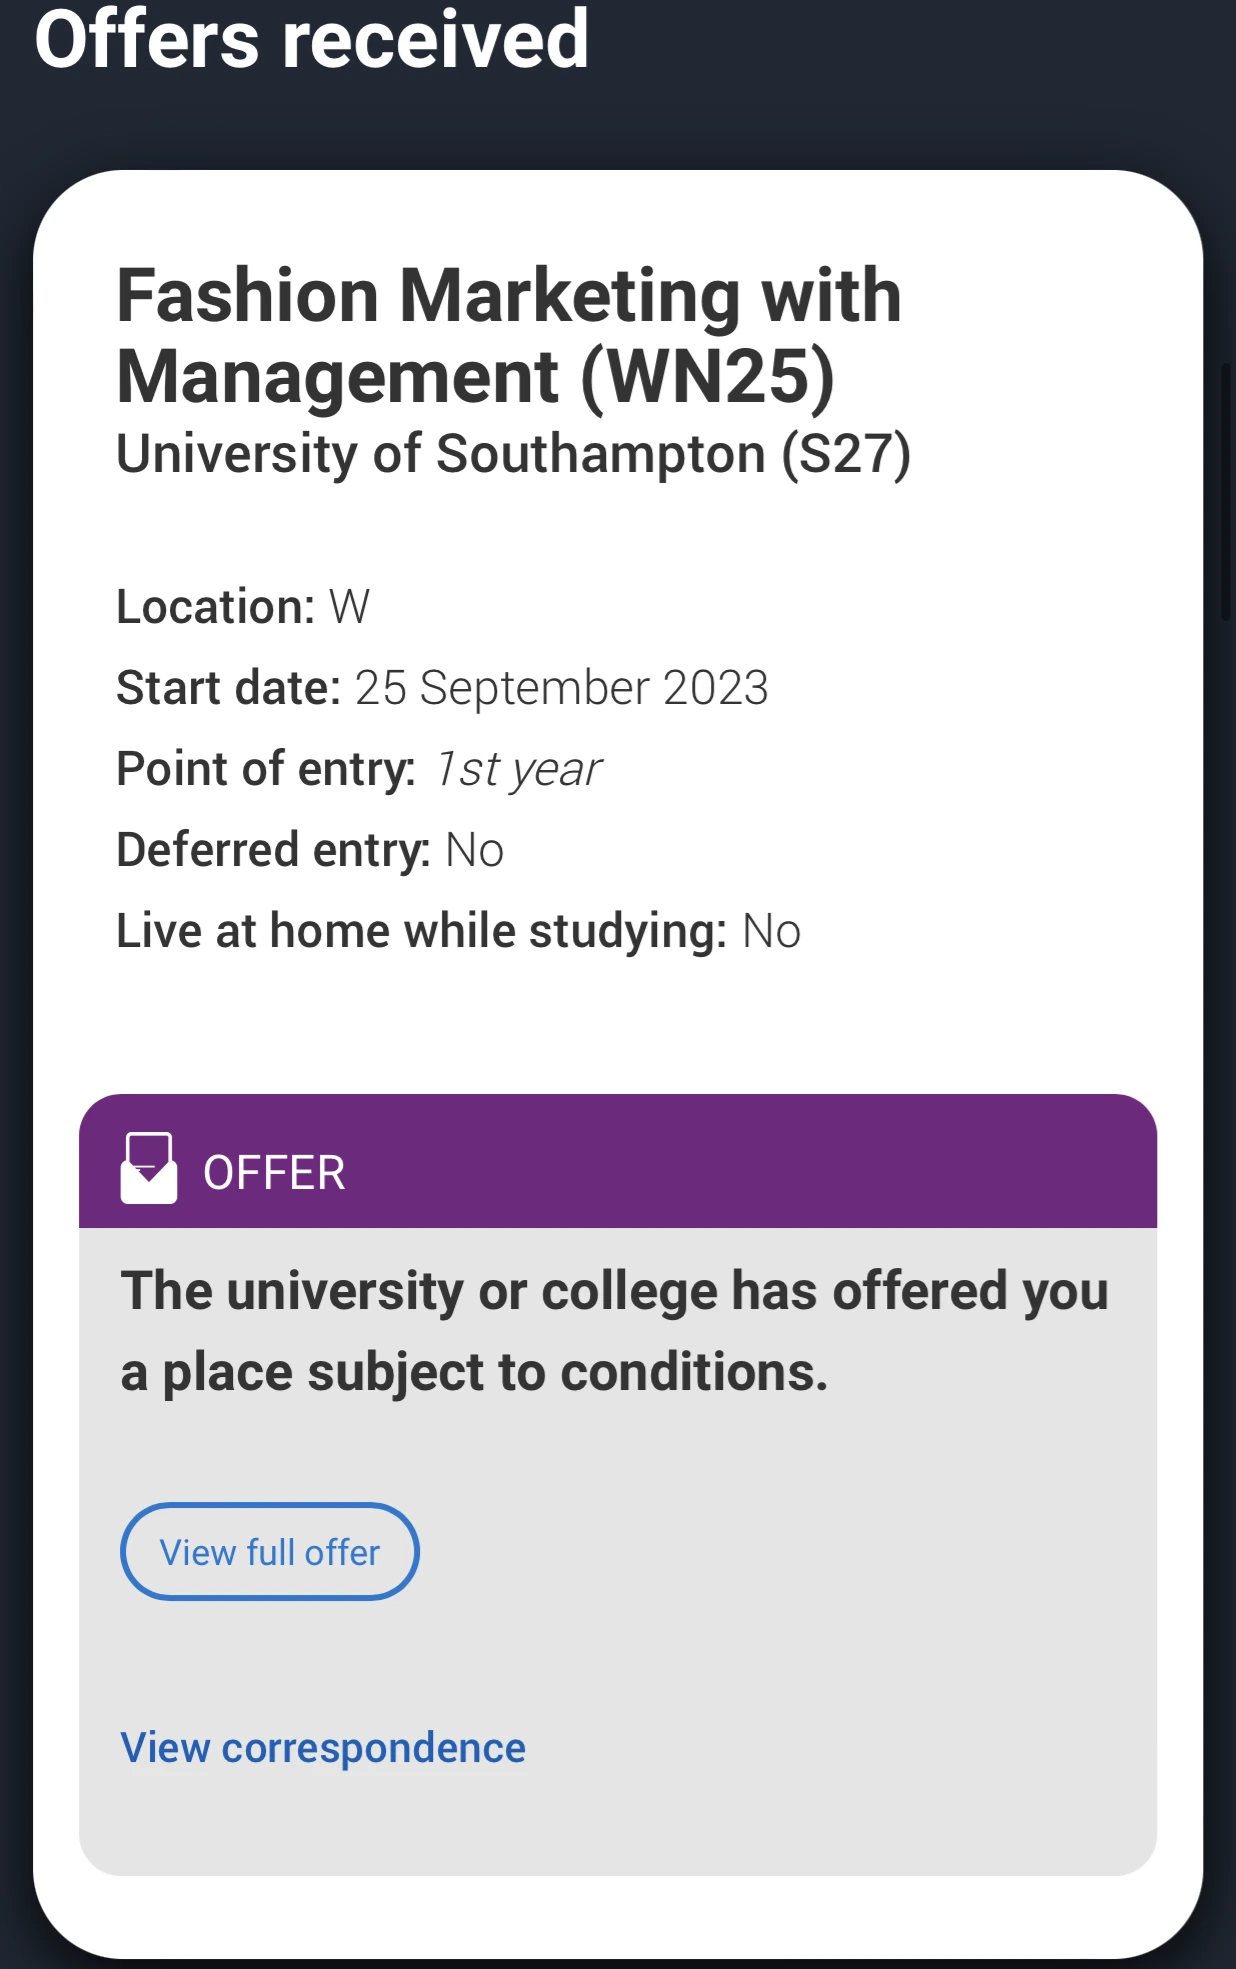
Task: Click the course code WN25
Action: (707, 377)
